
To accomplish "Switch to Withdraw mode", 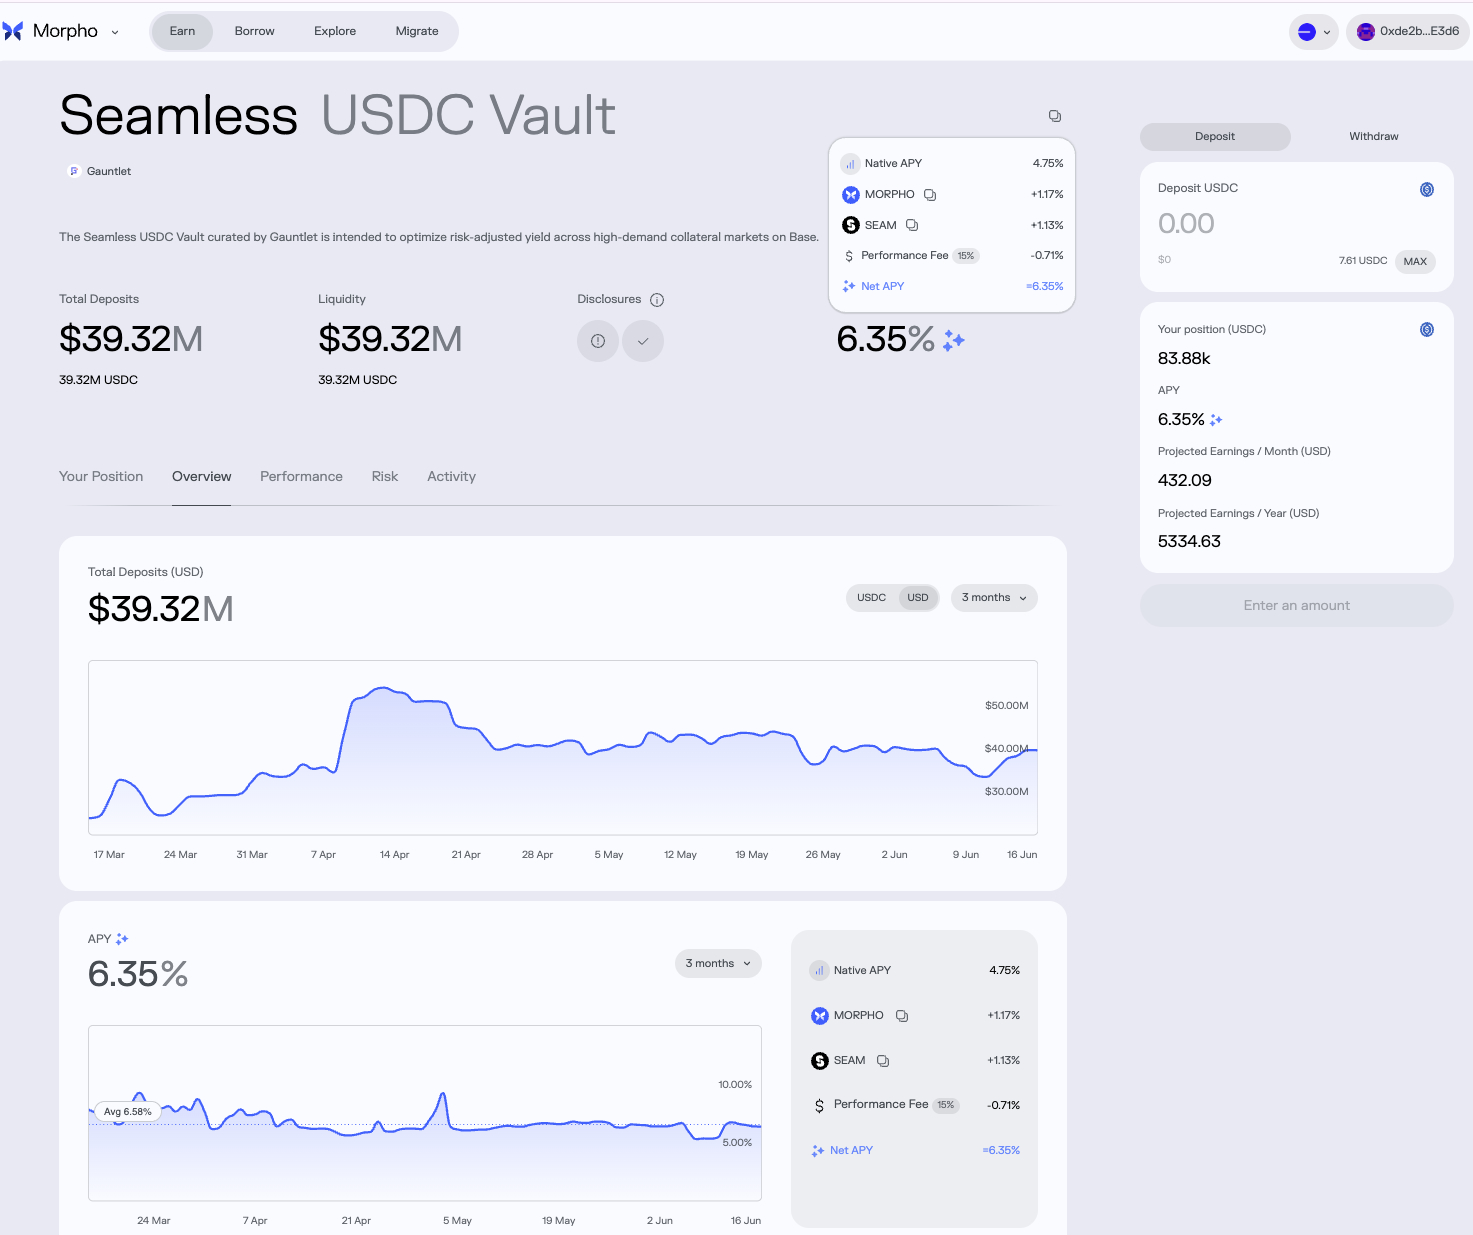I will coord(1374,137).
